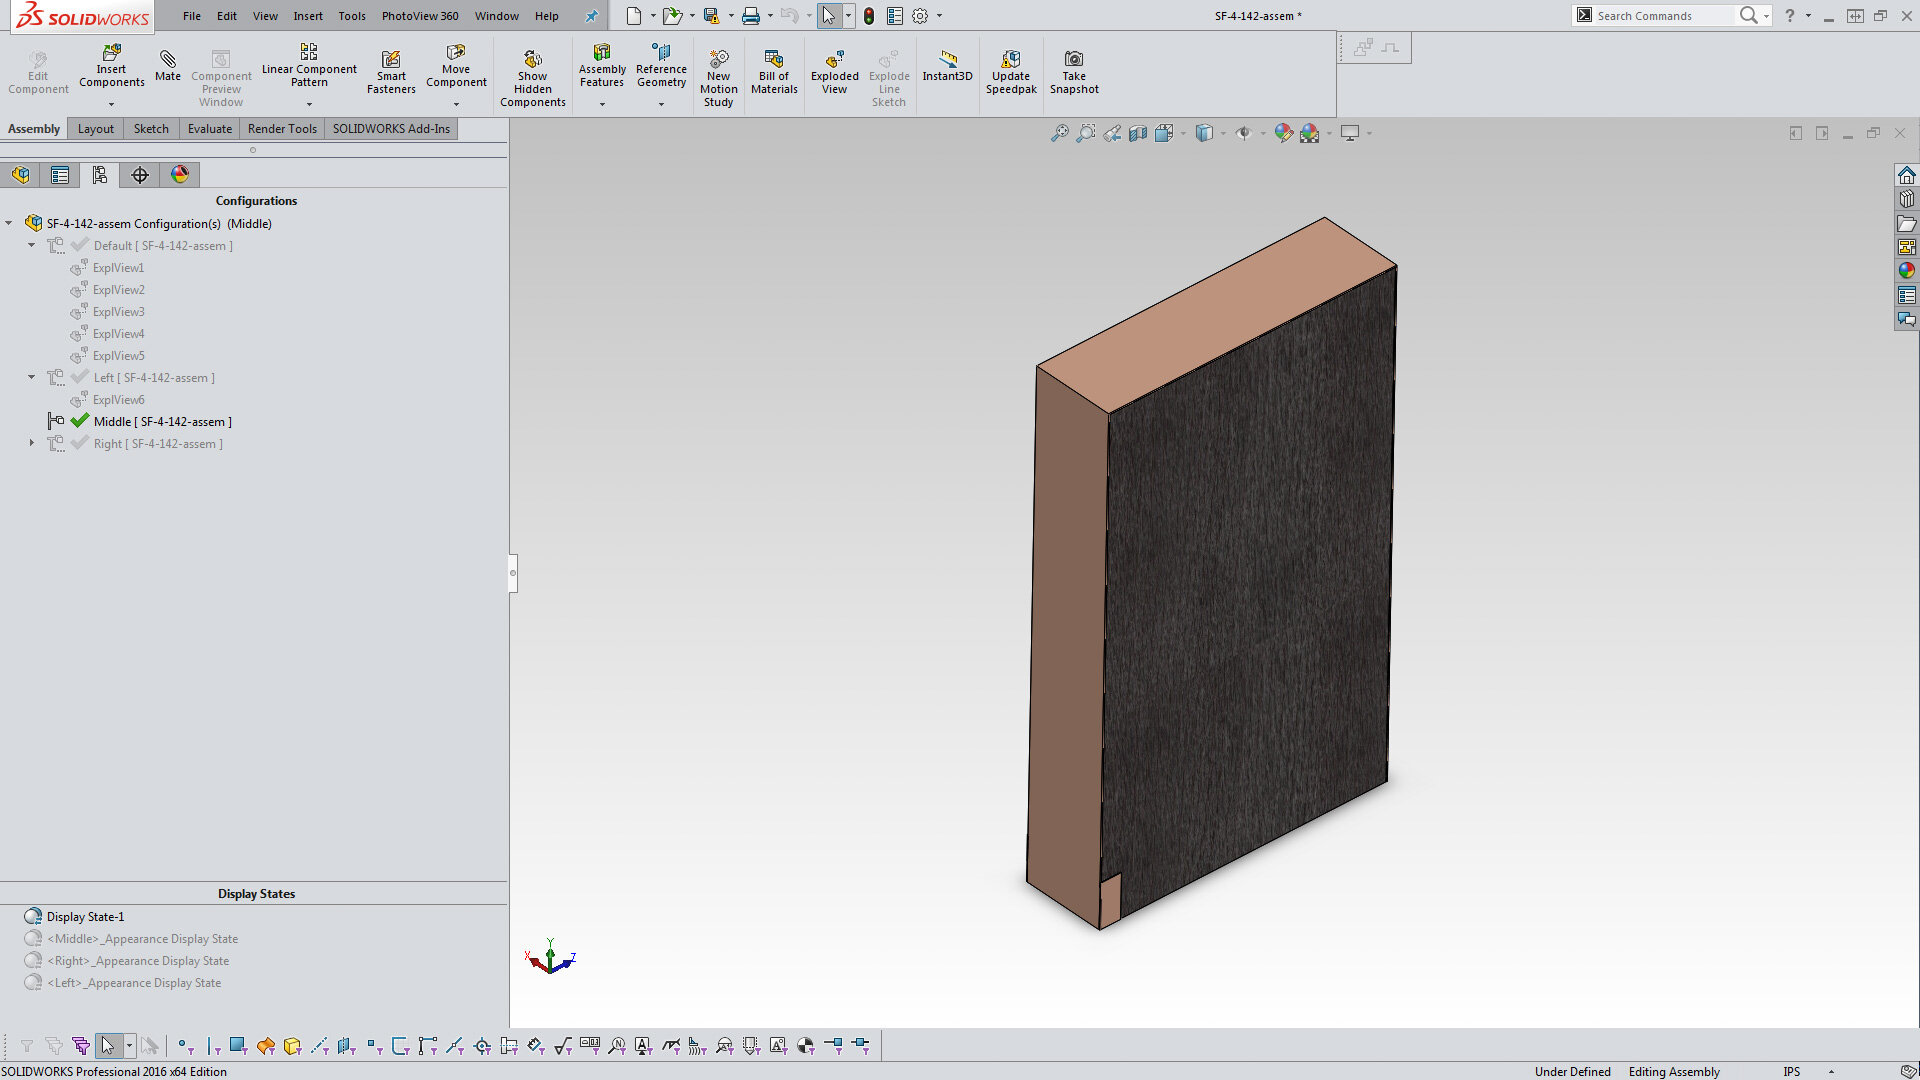This screenshot has width=1920, height=1080.
Task: Open Linear Component Pattern tool
Action: point(309,66)
